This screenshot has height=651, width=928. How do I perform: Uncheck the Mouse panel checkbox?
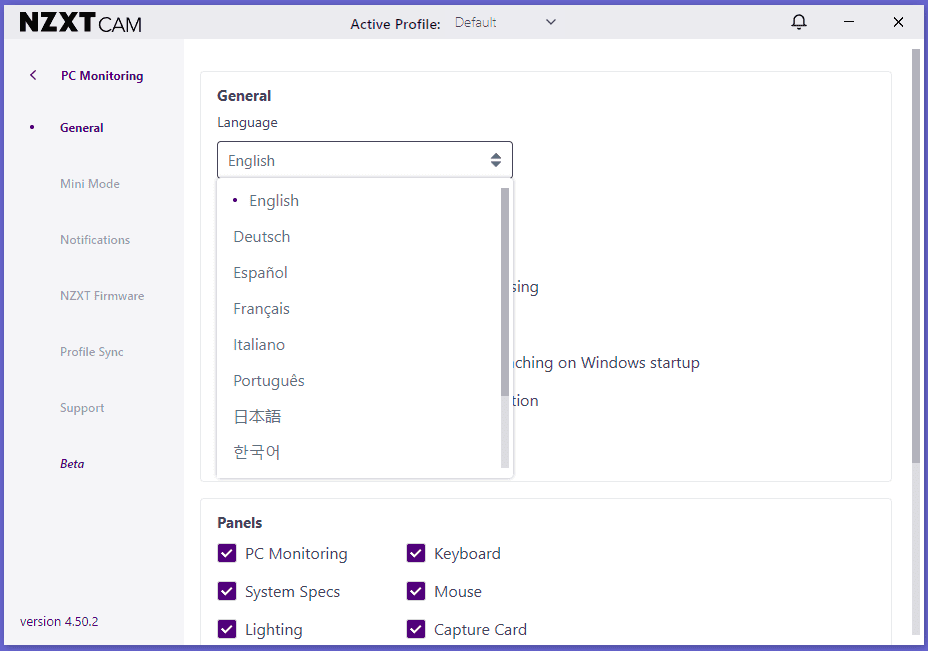(416, 591)
